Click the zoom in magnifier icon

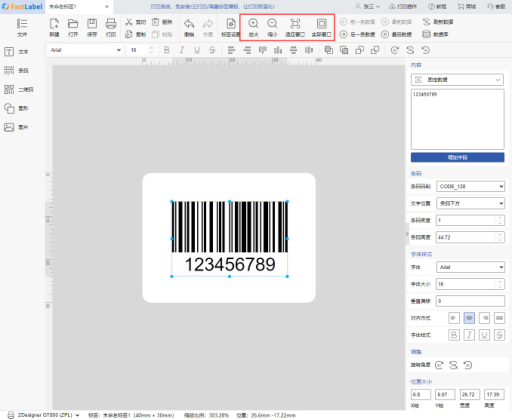point(253,24)
